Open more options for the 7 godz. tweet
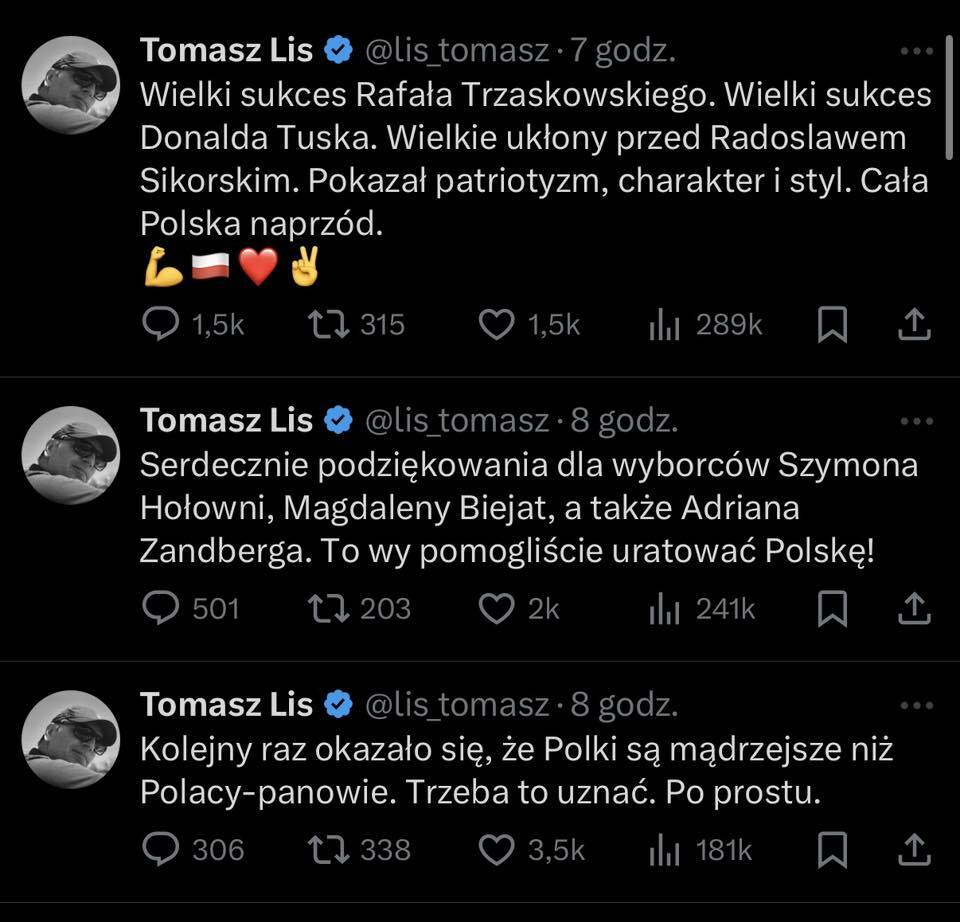This screenshot has width=960, height=922. [916, 50]
